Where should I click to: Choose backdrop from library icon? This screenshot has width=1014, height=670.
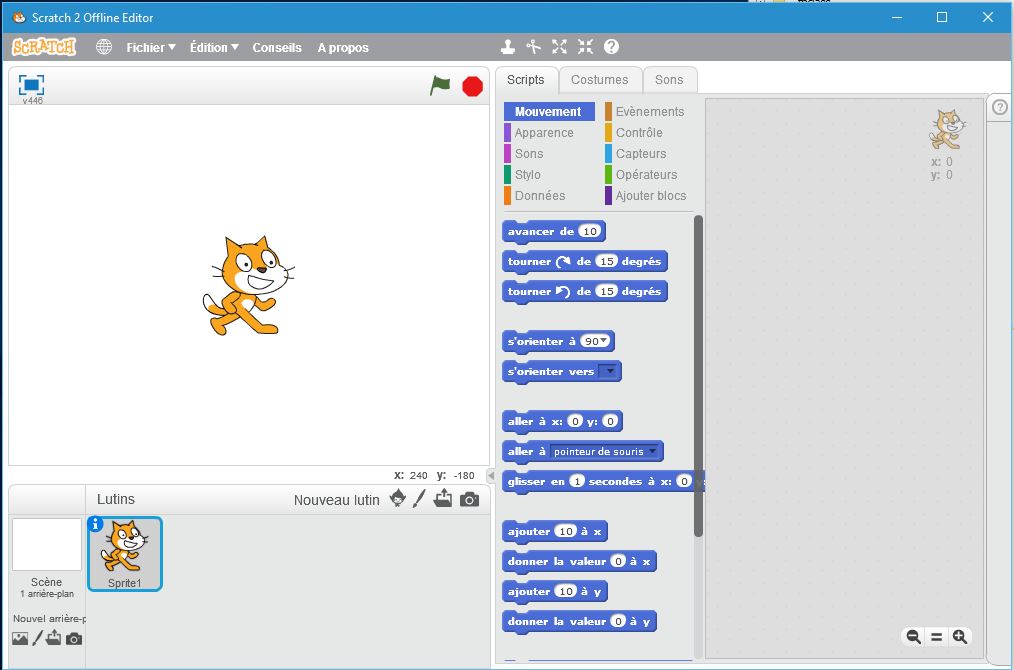(20, 639)
